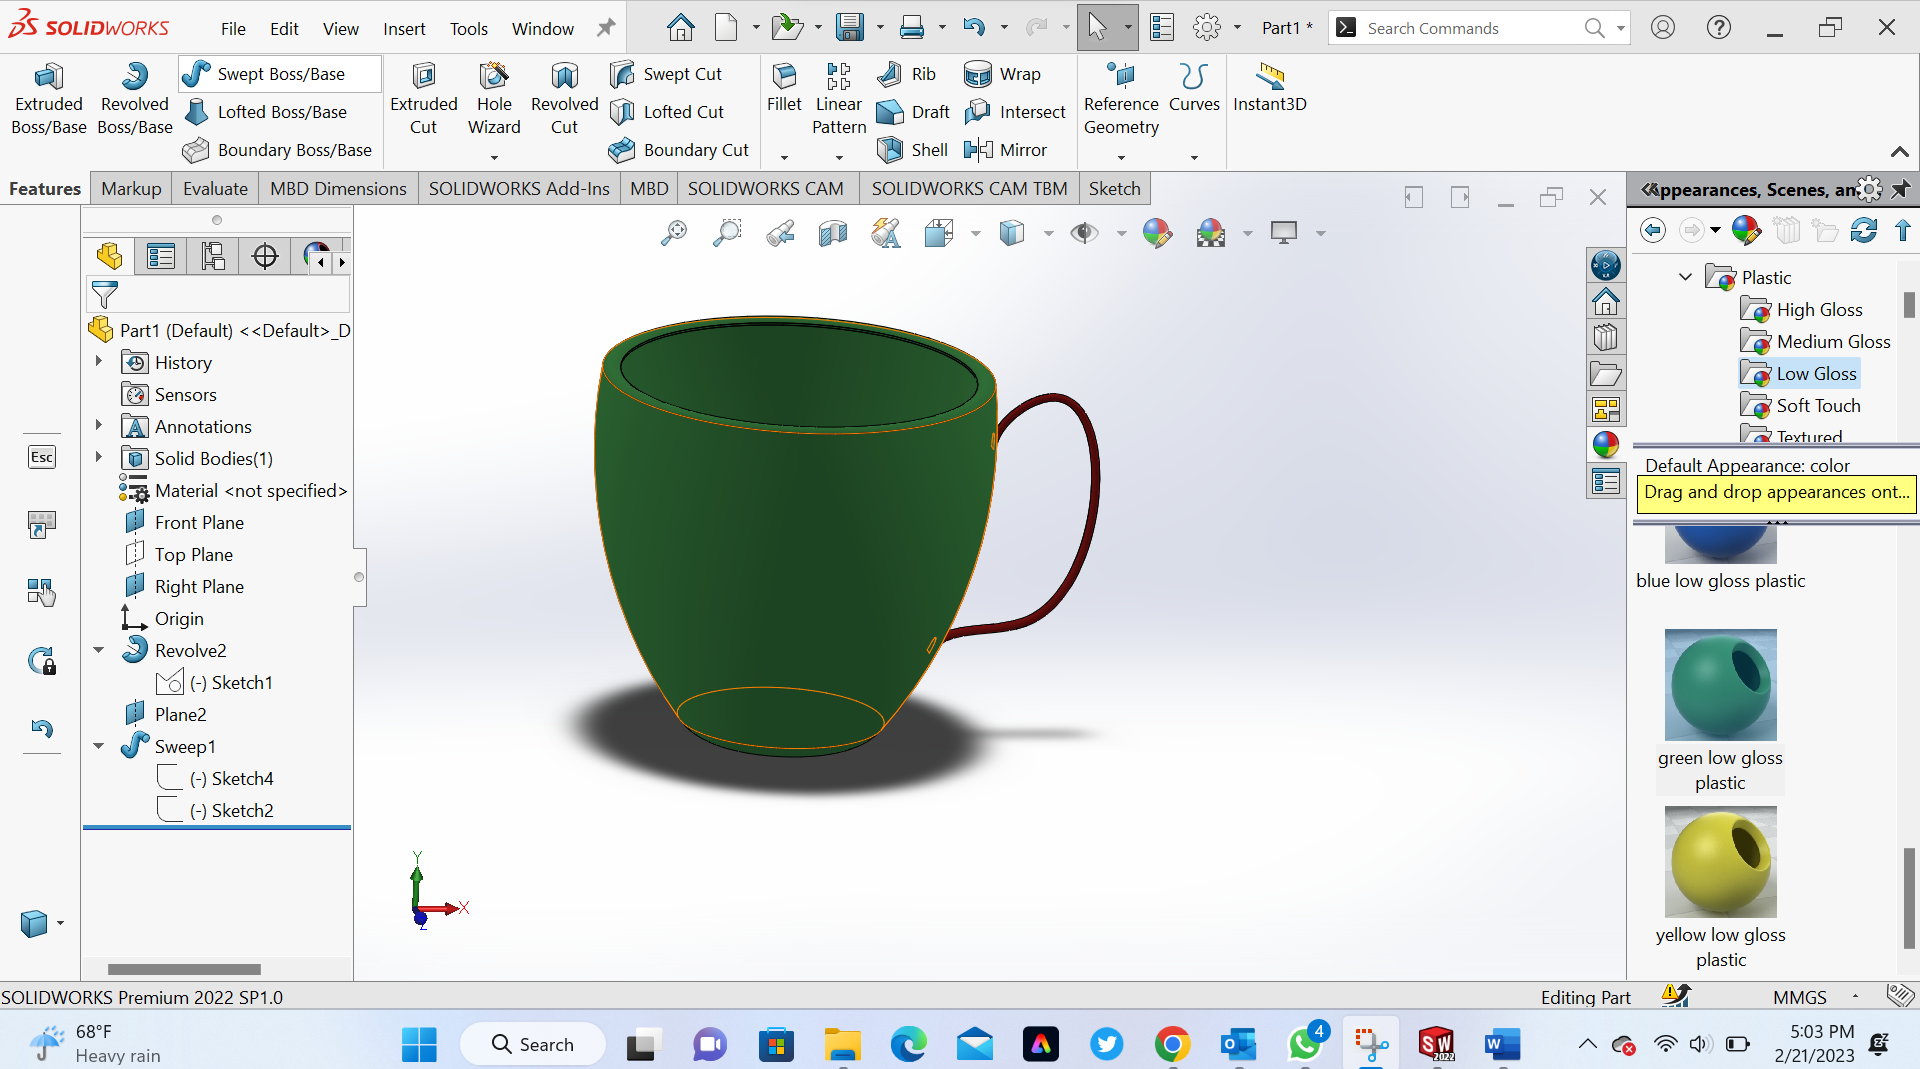Switch to the Evaluate tab
Image resolution: width=1920 pixels, height=1069 pixels.
[x=215, y=188]
